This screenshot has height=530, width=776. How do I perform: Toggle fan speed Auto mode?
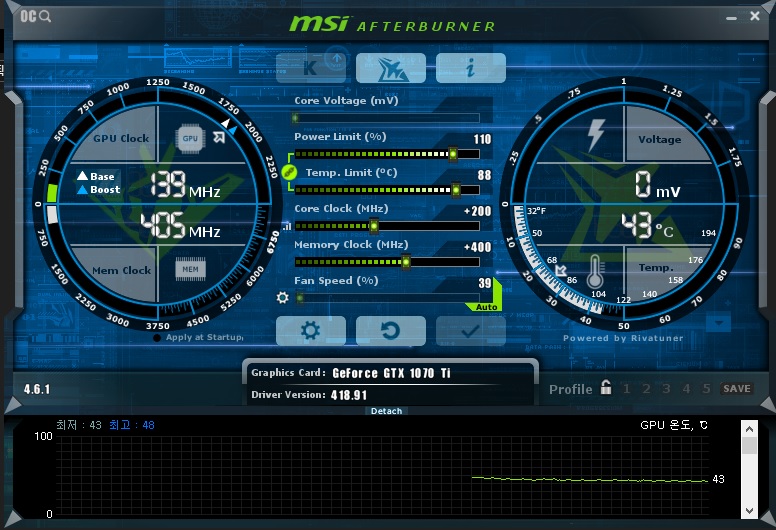pyautogui.click(x=486, y=307)
